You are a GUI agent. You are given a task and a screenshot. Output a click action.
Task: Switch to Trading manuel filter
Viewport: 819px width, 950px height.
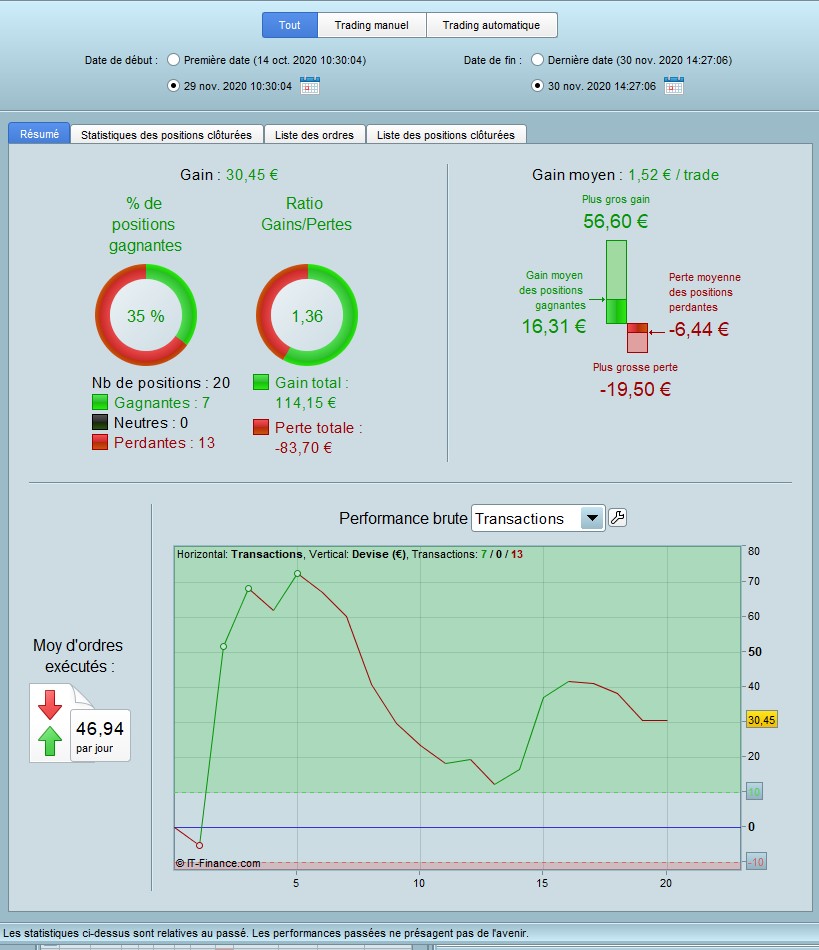pyautogui.click(x=372, y=25)
